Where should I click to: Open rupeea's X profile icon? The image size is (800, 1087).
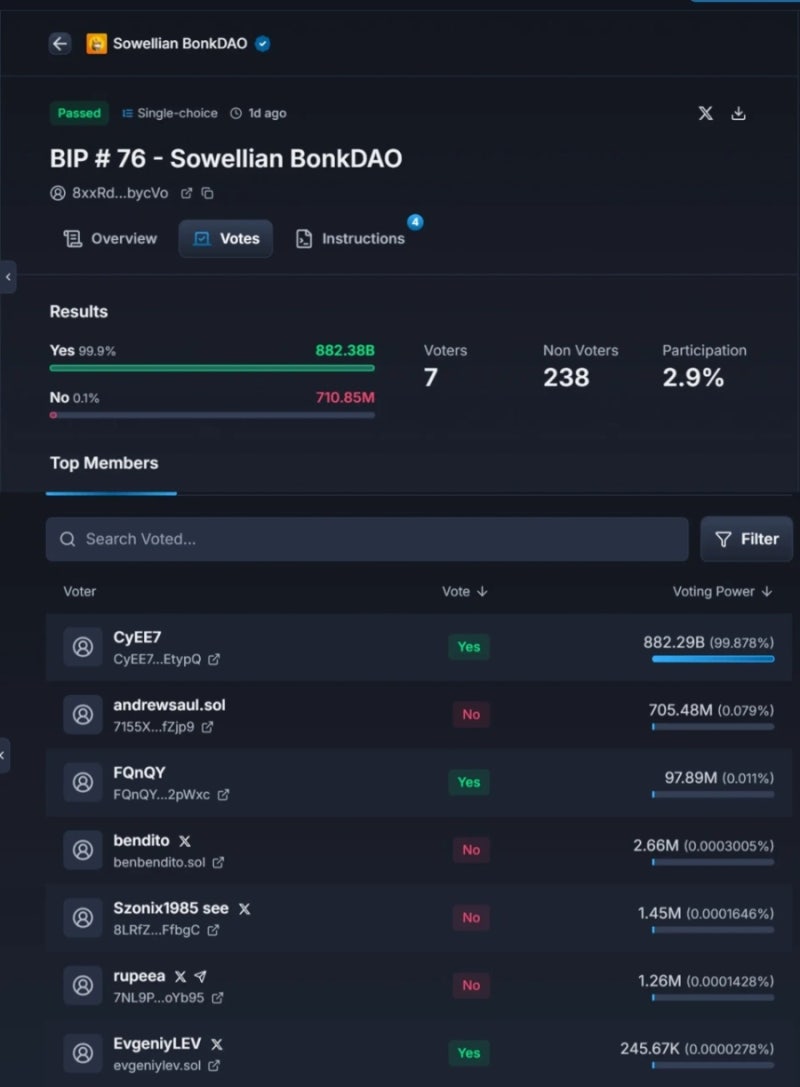click(x=180, y=976)
